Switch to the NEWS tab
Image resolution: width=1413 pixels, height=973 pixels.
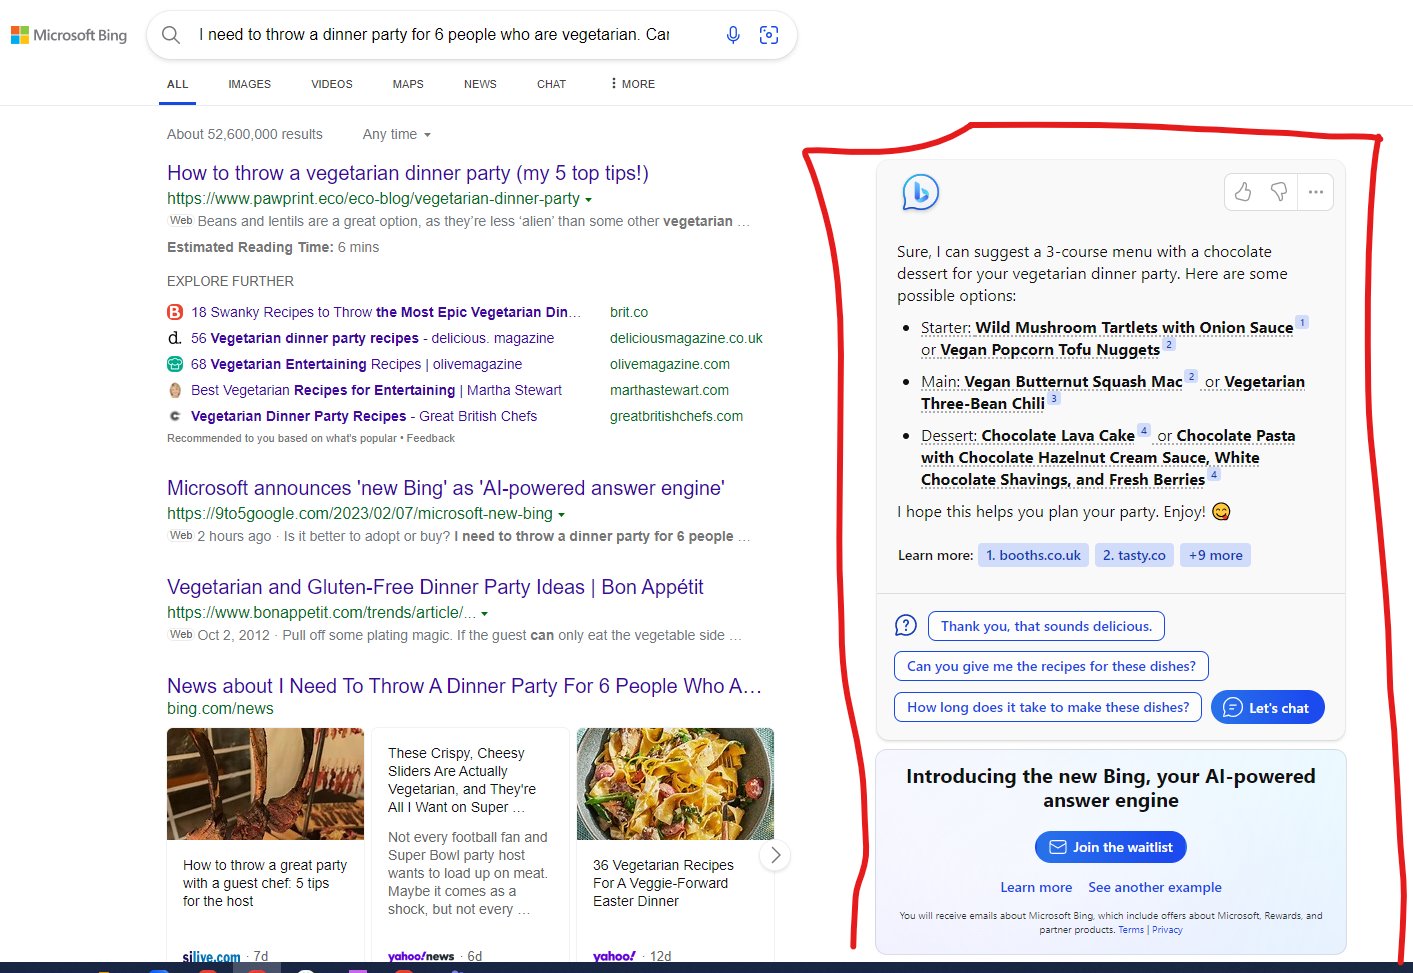[480, 84]
